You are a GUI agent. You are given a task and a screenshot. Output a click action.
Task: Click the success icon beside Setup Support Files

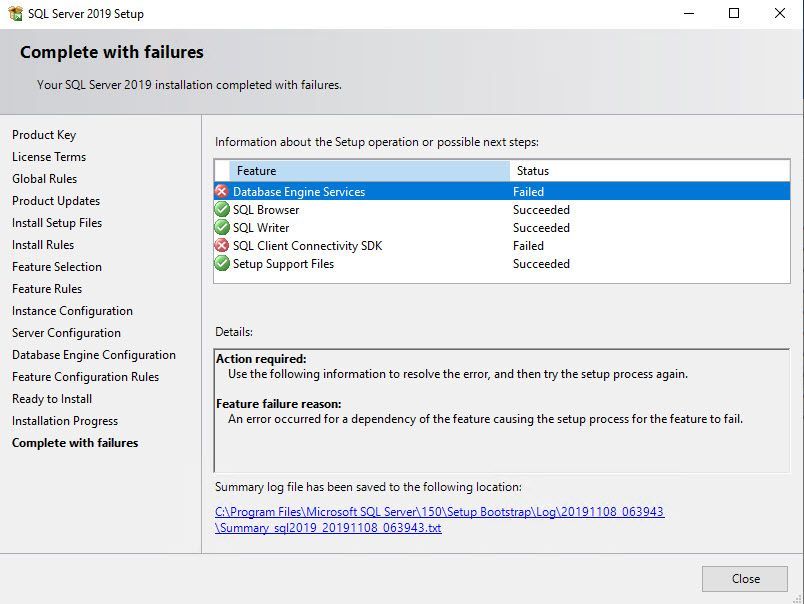pos(222,264)
